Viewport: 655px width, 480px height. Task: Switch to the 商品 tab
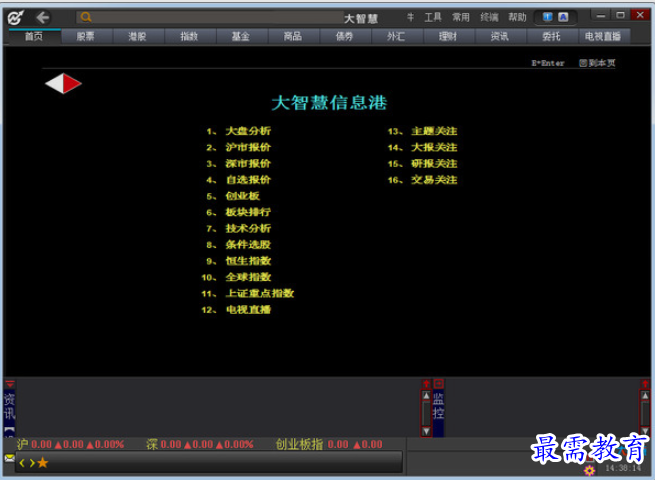[293, 37]
